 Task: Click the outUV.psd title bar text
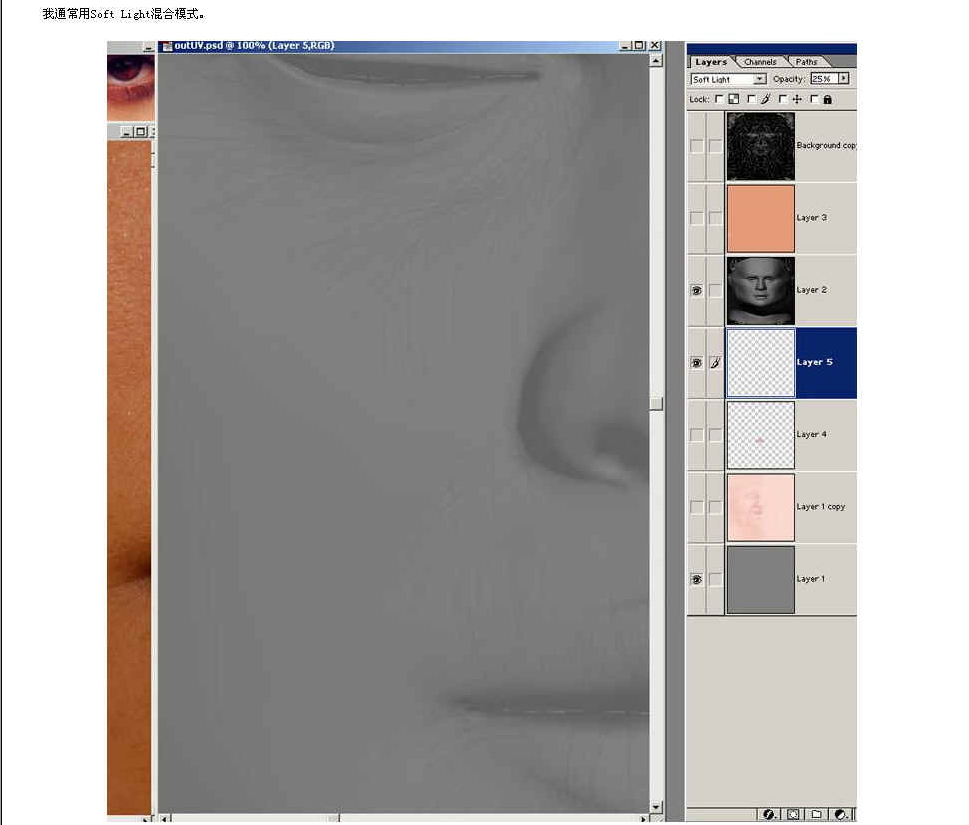254,46
